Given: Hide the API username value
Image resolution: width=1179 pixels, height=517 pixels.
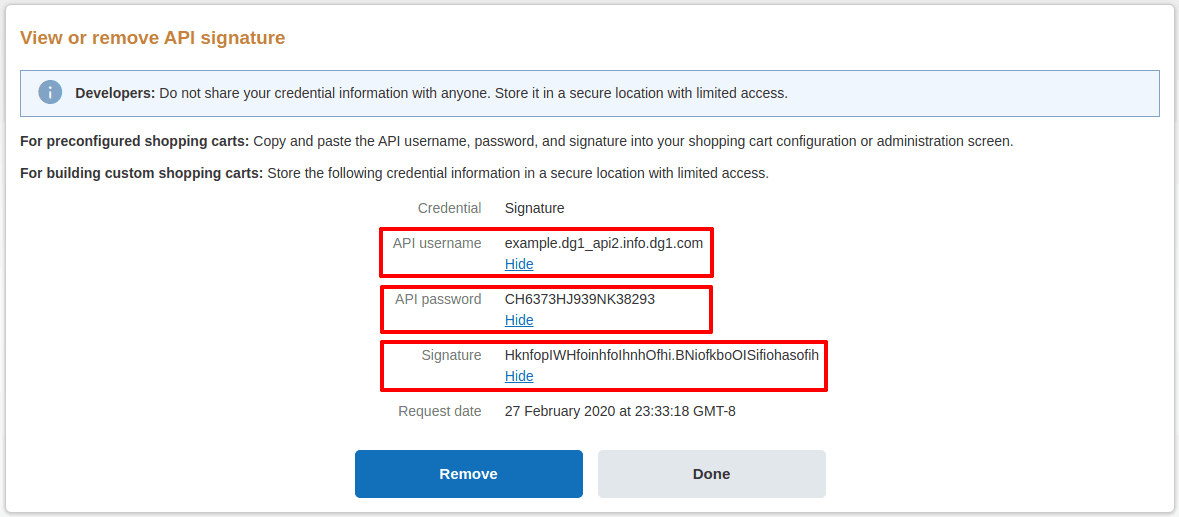Looking at the screenshot, I should coord(519,265).
